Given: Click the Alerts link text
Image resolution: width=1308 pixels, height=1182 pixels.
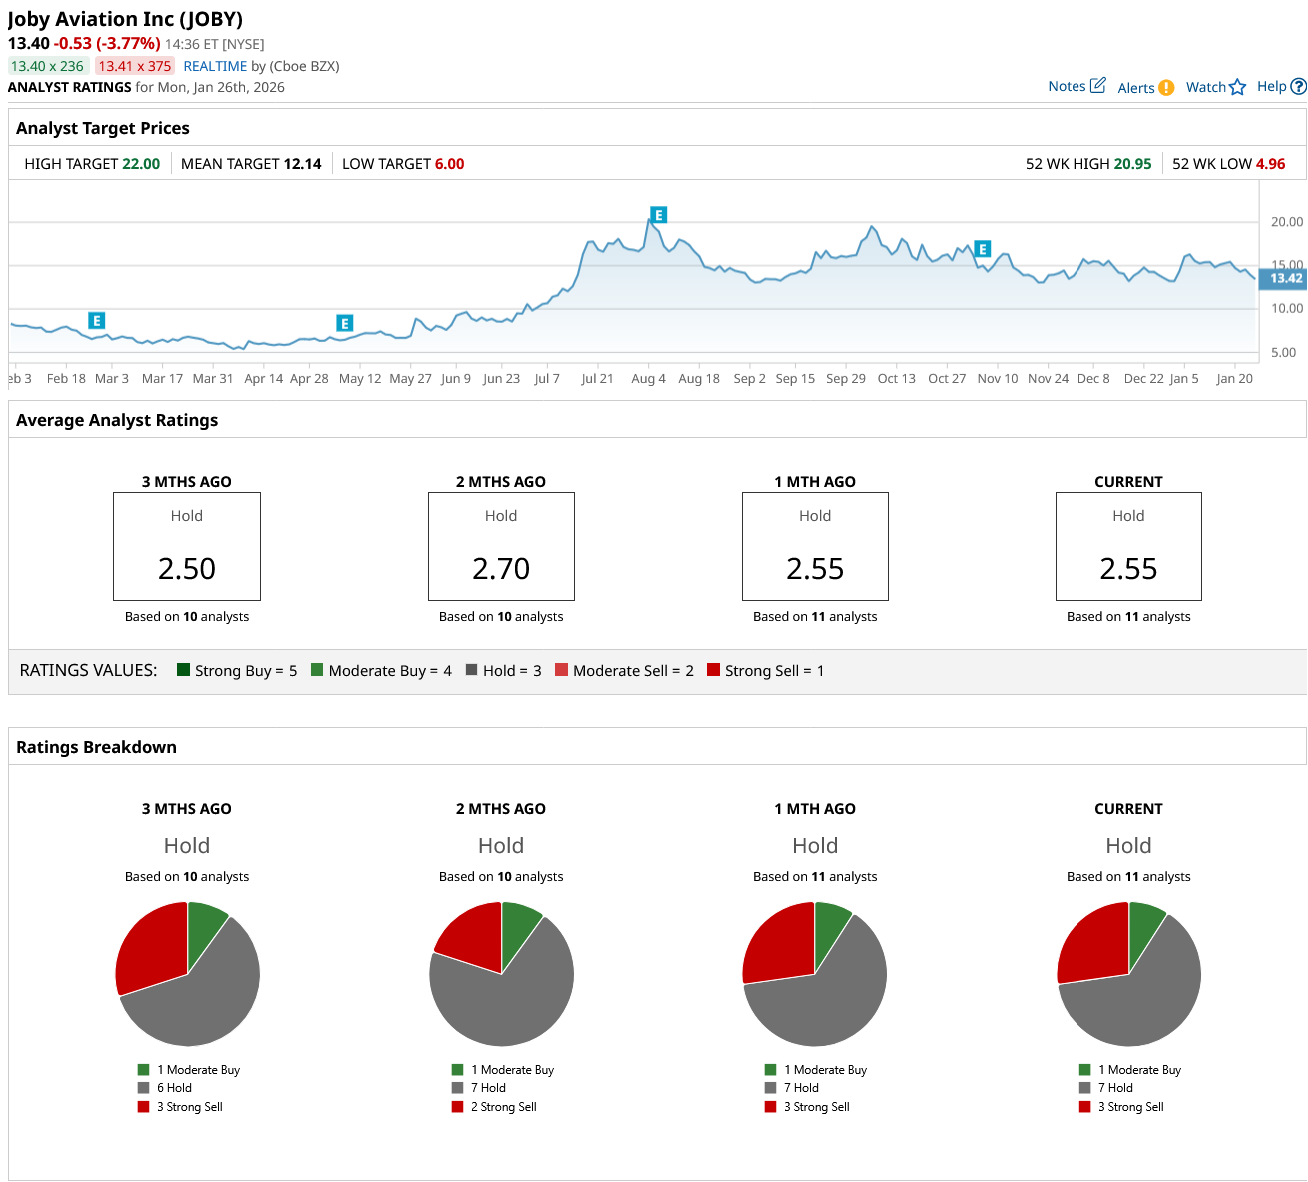Looking at the screenshot, I should (1136, 88).
